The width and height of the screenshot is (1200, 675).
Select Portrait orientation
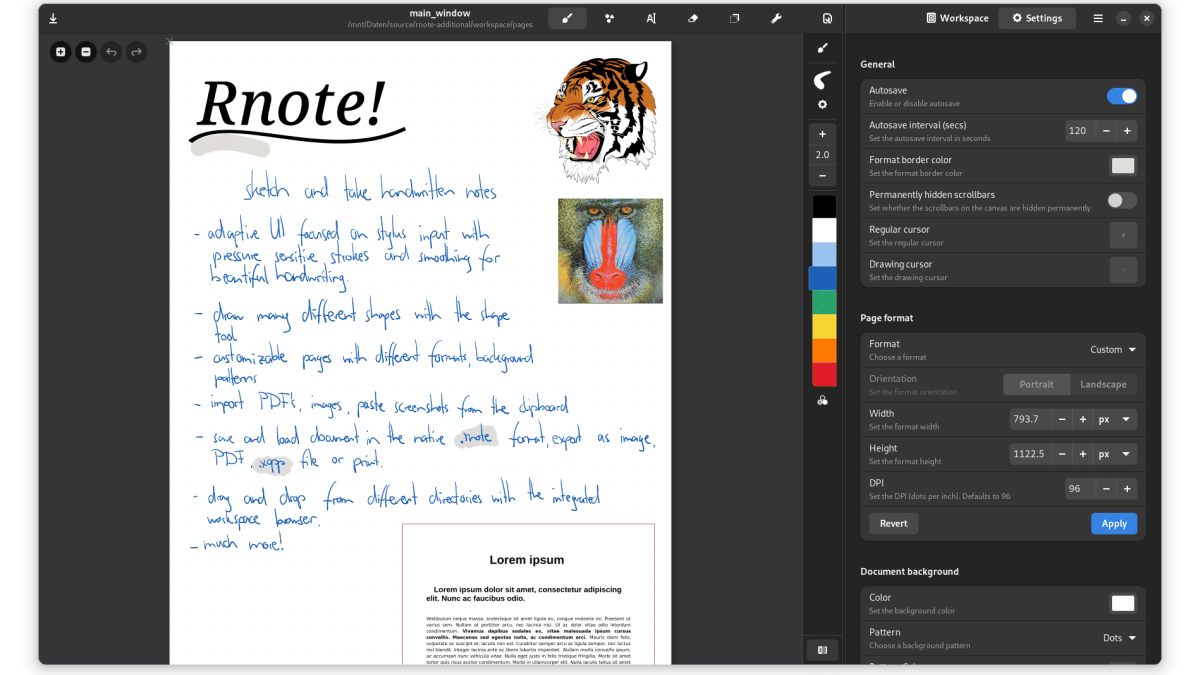[x=1037, y=384]
